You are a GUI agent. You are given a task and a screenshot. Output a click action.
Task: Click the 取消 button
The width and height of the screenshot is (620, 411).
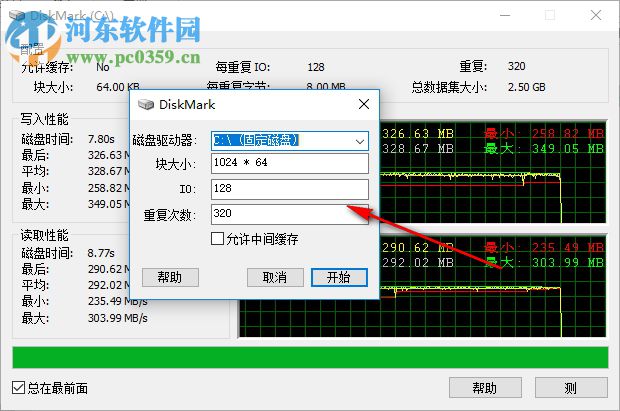pos(275,277)
